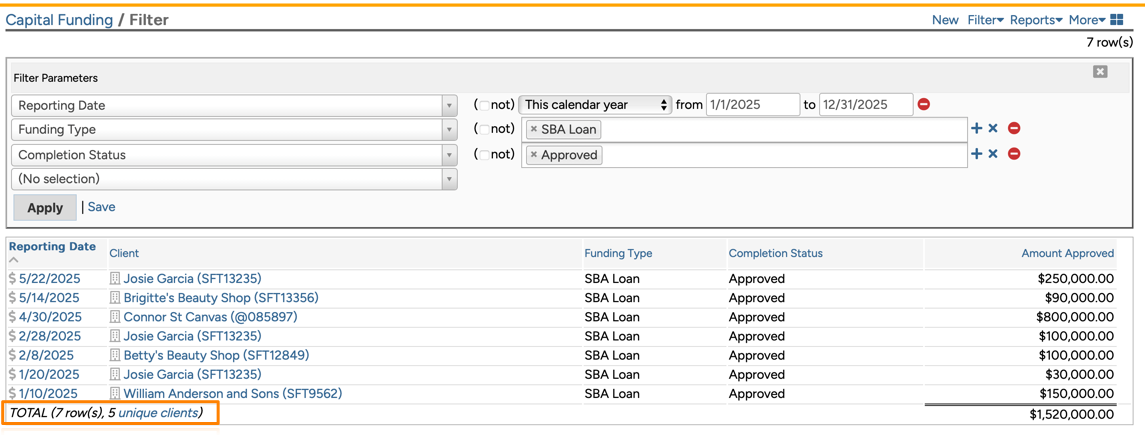Toggle the 'not' checkbox for Completion Status

click(484, 155)
